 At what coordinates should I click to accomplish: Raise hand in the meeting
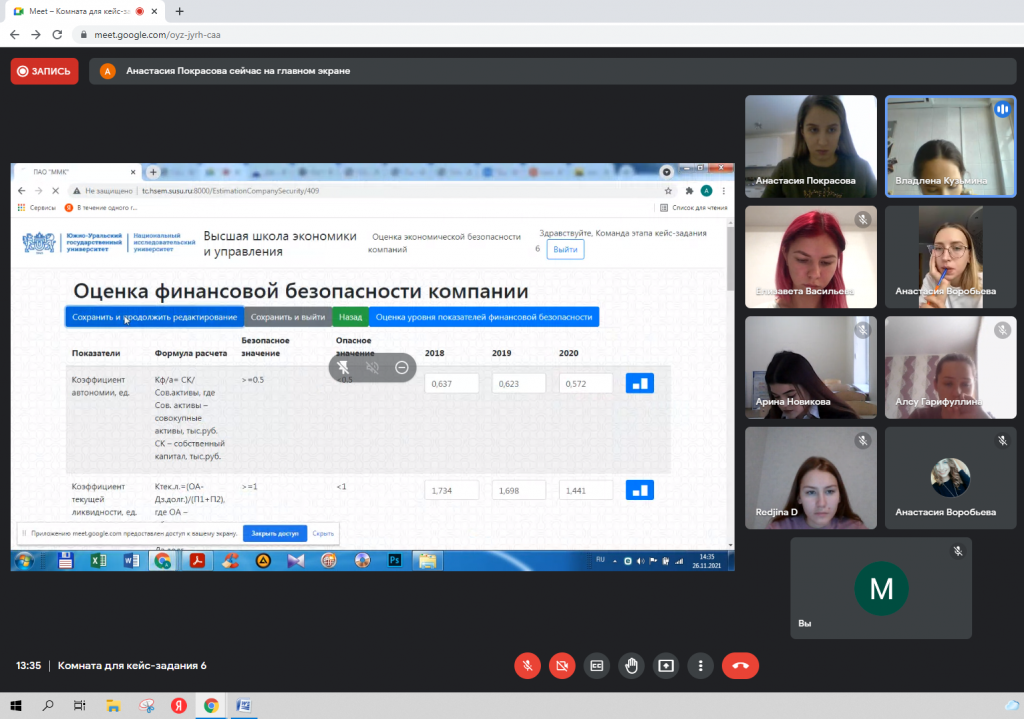click(x=631, y=665)
